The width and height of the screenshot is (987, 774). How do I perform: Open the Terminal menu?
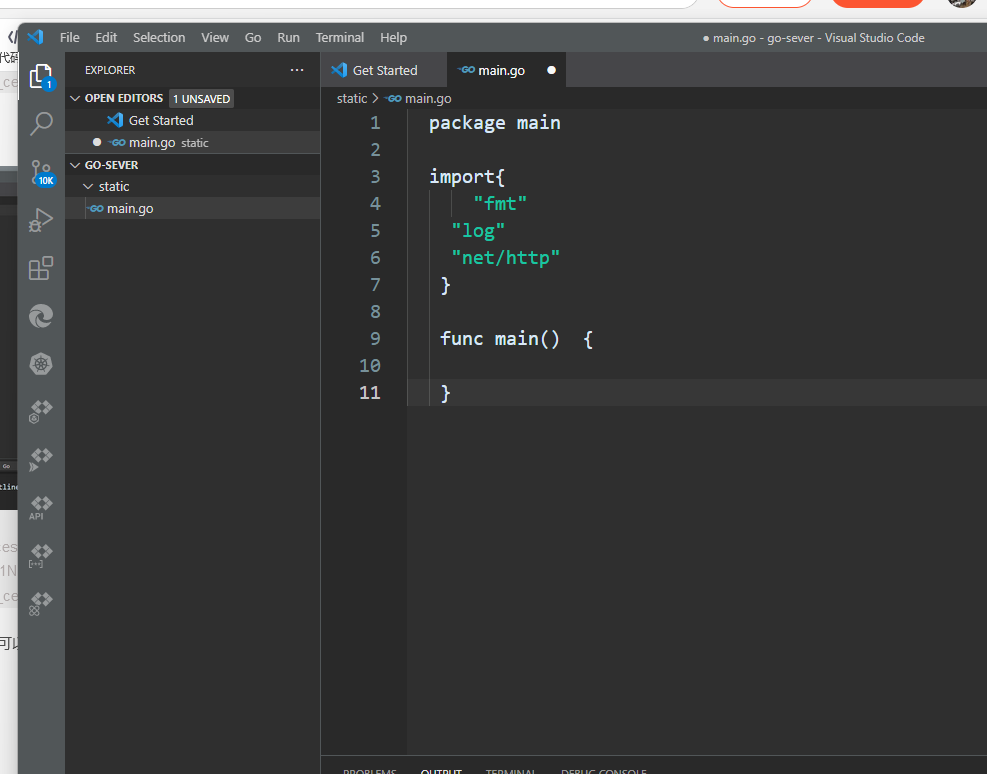point(340,37)
